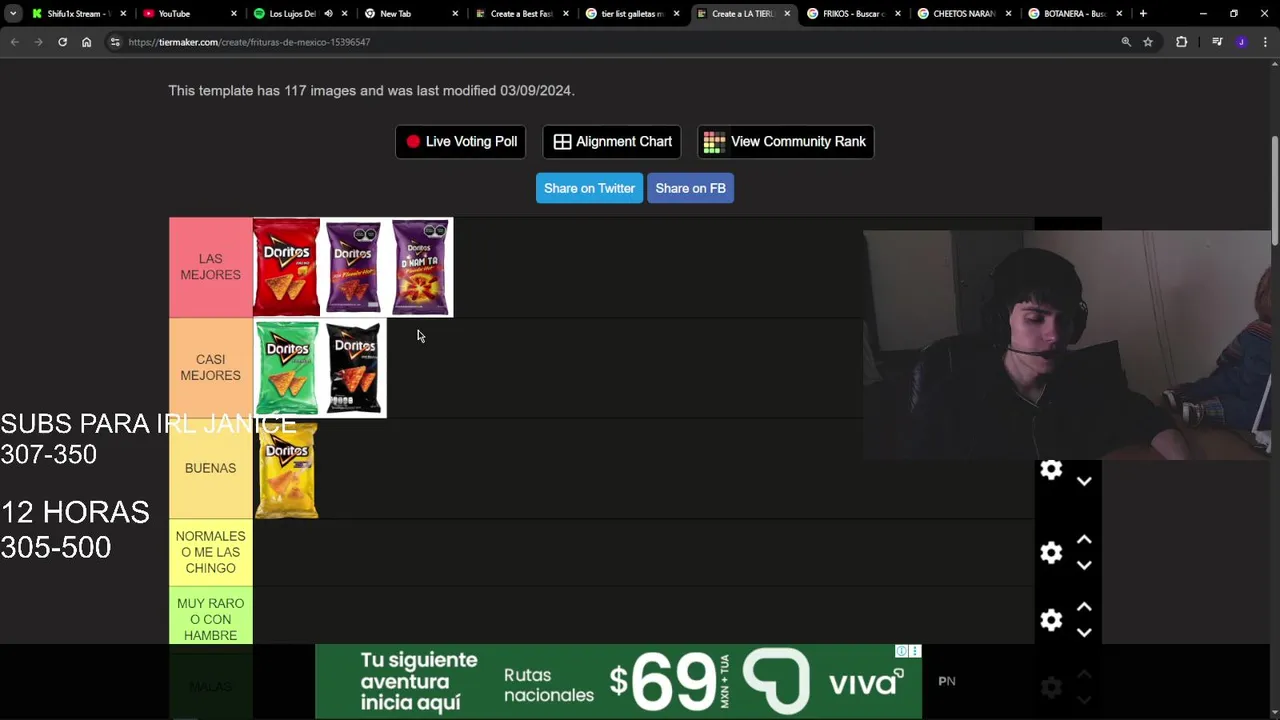View Community Rank button
The height and width of the screenshot is (720, 1280).
pyautogui.click(x=786, y=142)
